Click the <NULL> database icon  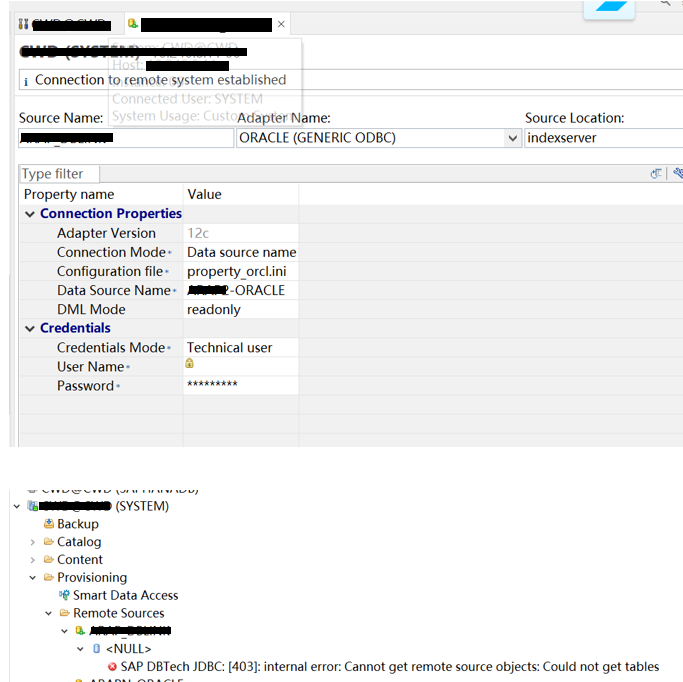coord(96,649)
